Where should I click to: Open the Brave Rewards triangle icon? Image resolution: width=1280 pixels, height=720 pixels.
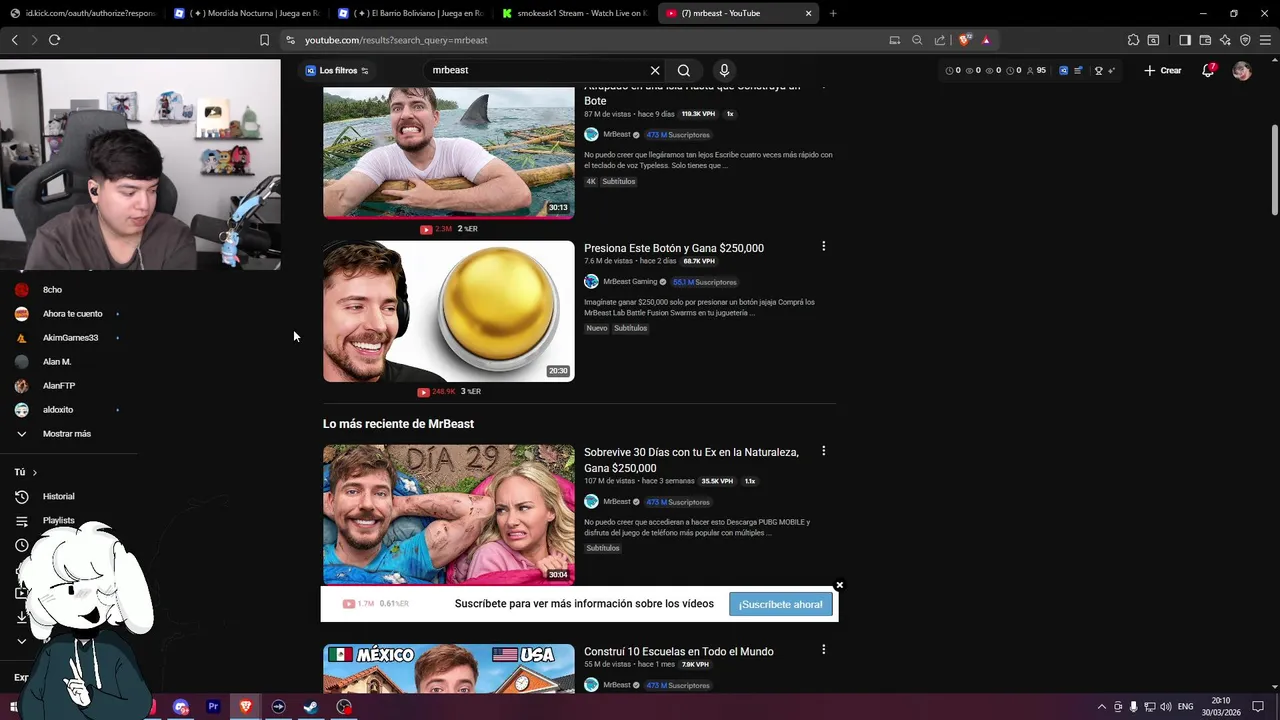tap(986, 40)
